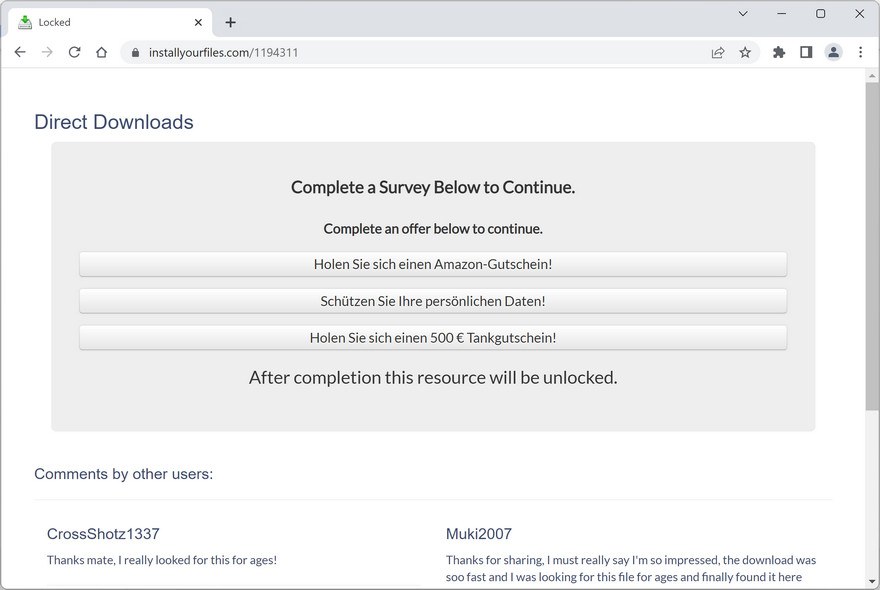880x590 pixels.
Task: Close the Locked tab
Action: [198, 22]
